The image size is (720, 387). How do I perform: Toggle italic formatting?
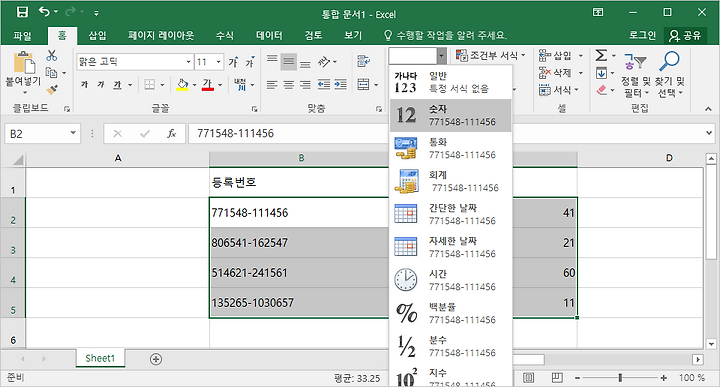[x=101, y=84]
